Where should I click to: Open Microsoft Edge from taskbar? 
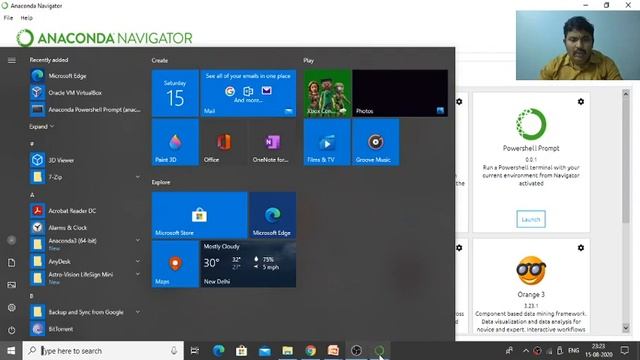(218, 351)
